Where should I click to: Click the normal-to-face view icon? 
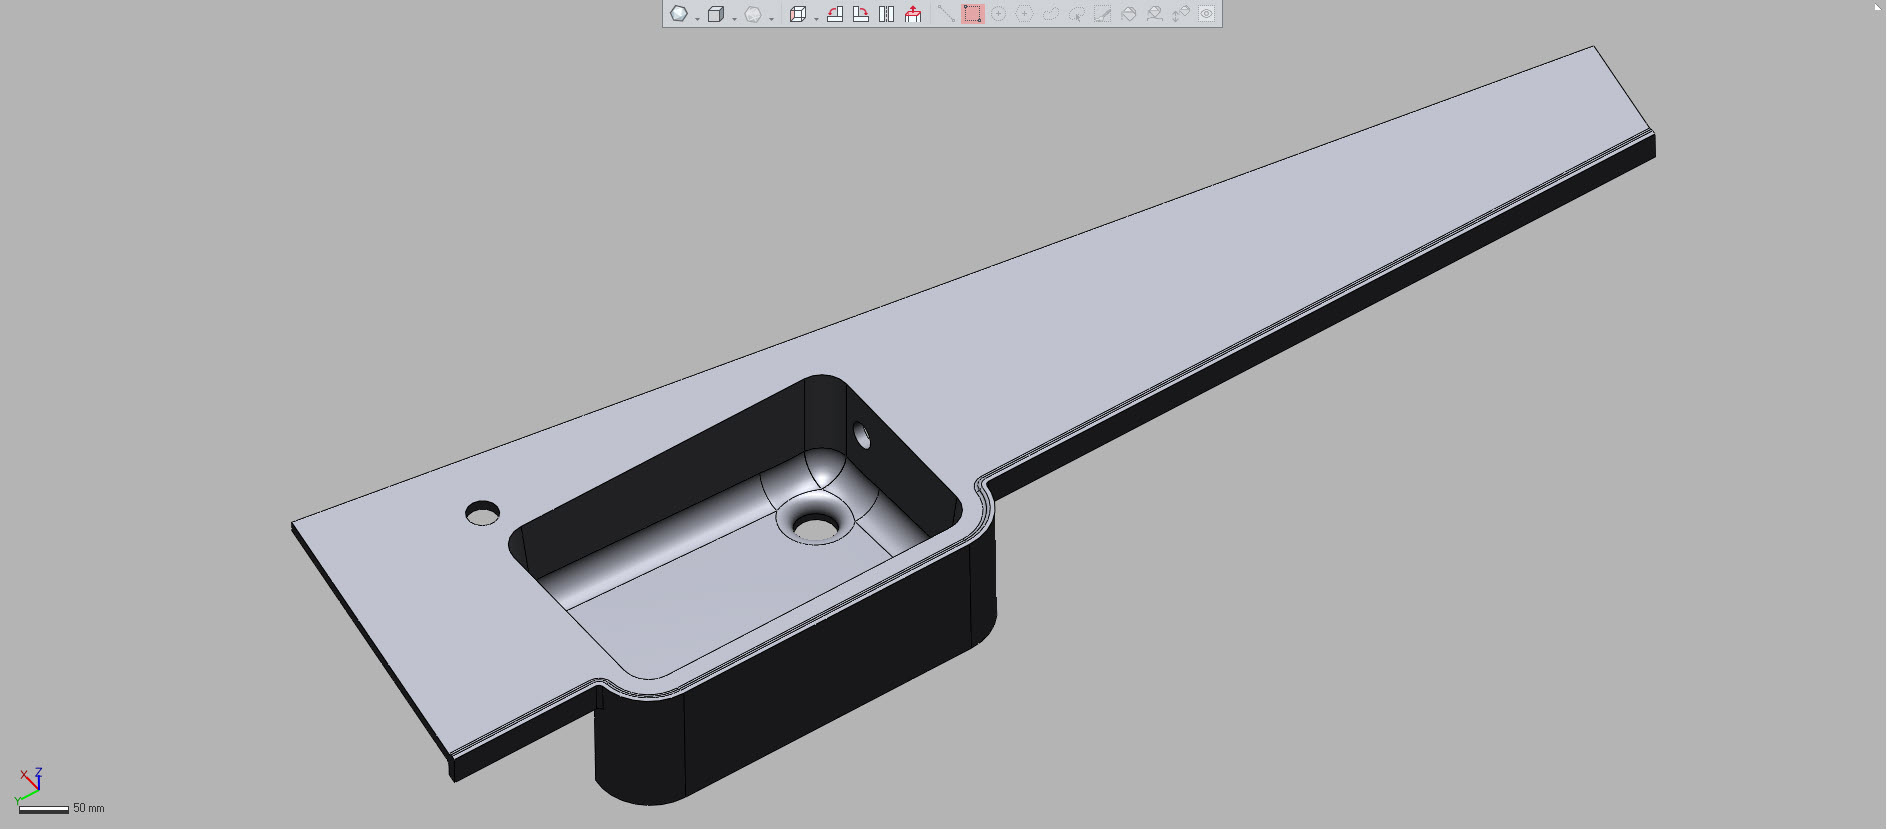click(x=913, y=14)
